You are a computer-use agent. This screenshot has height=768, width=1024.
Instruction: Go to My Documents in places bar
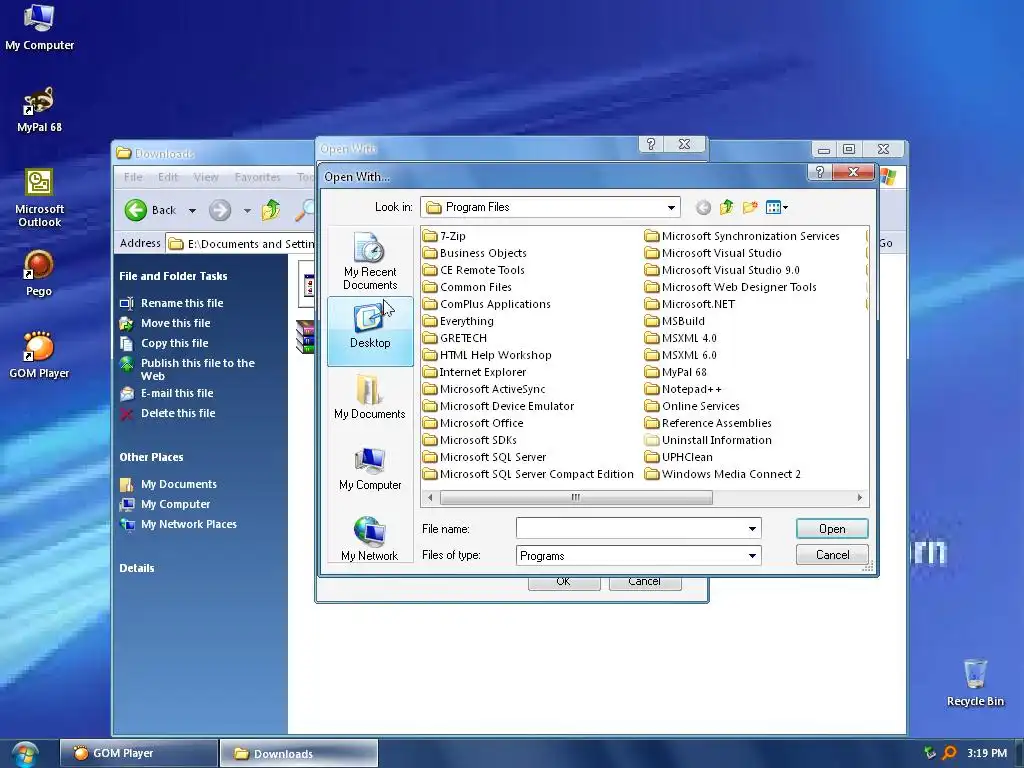[370, 396]
